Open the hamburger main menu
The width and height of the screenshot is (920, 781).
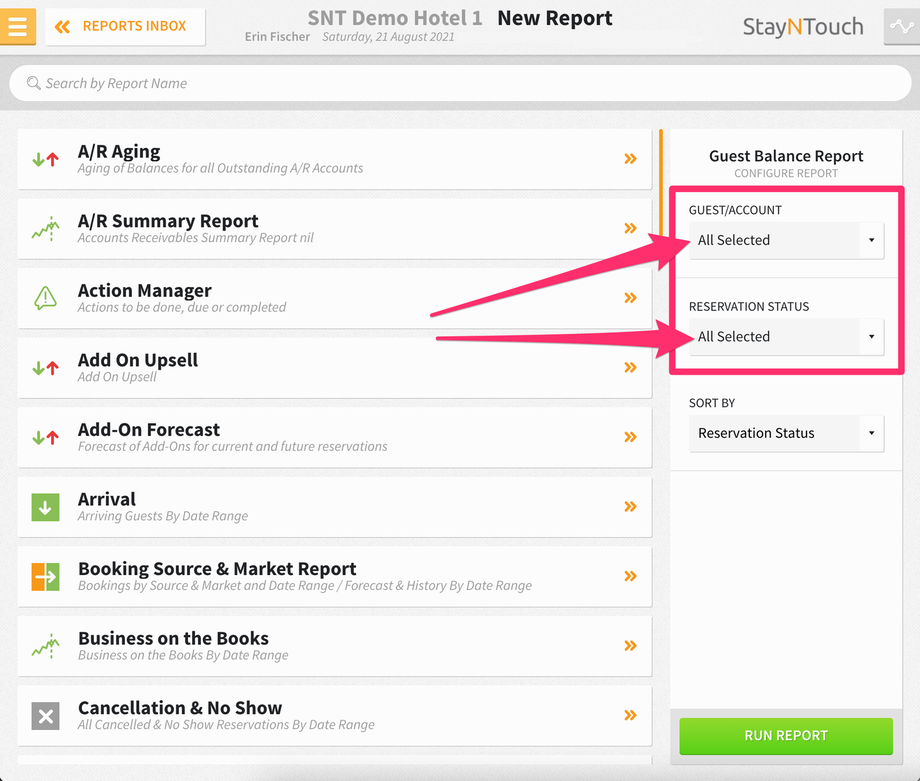pyautogui.click(x=18, y=26)
